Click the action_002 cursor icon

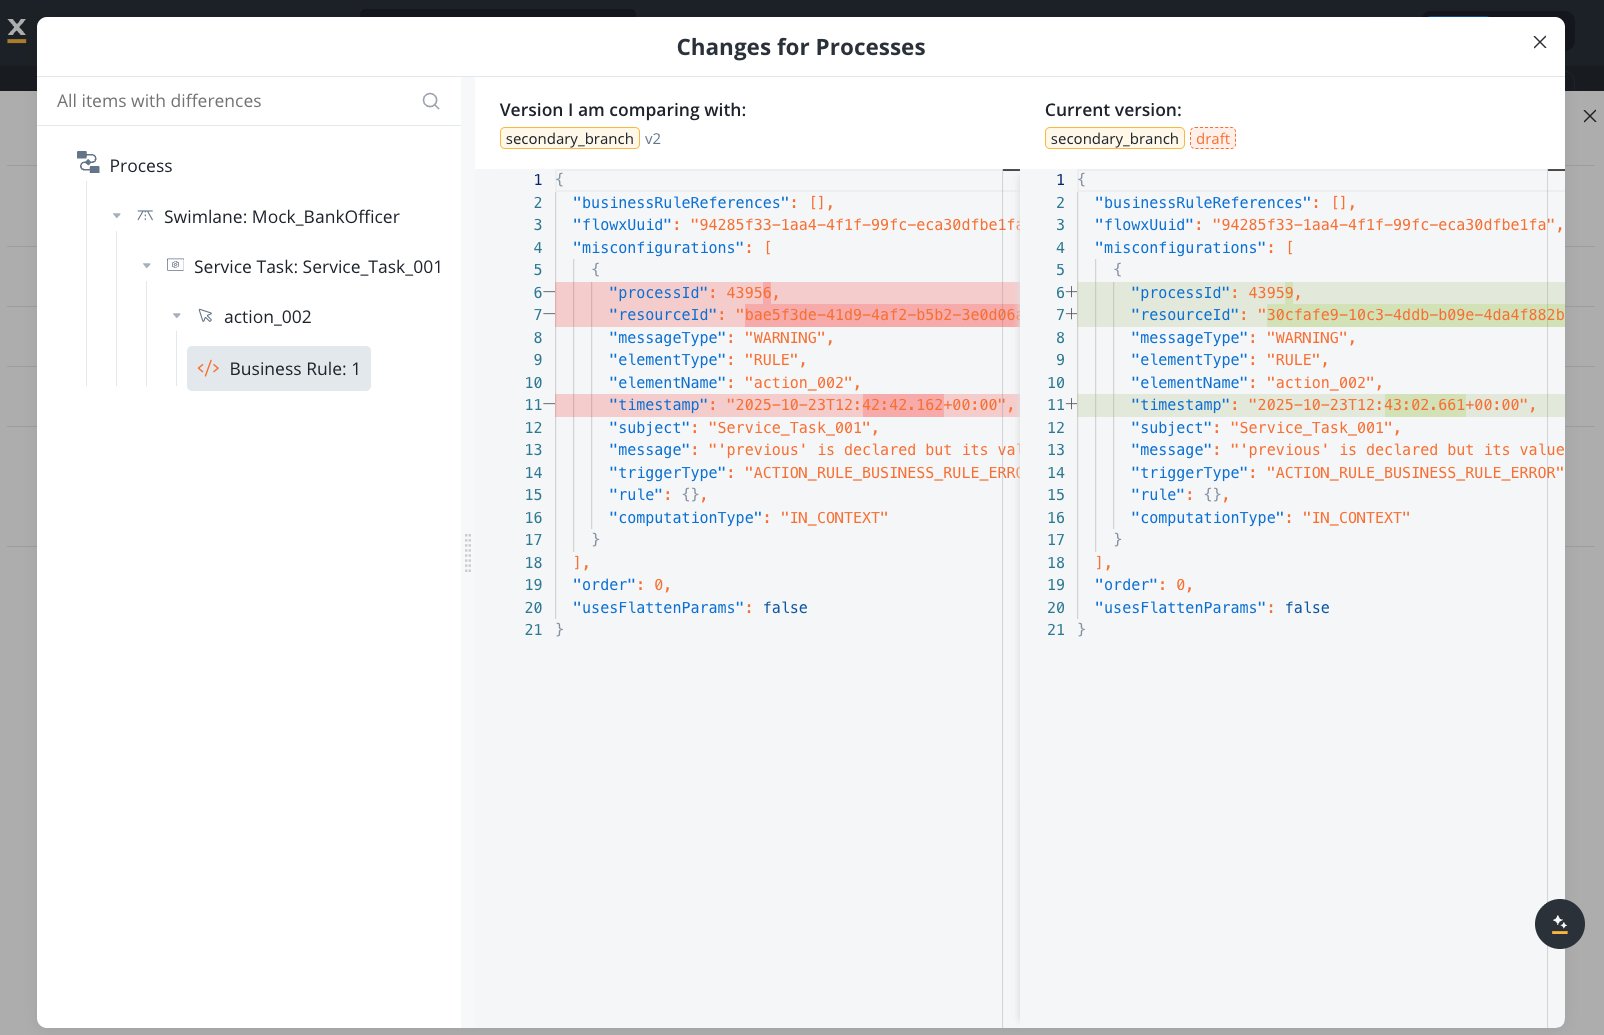click(x=205, y=316)
